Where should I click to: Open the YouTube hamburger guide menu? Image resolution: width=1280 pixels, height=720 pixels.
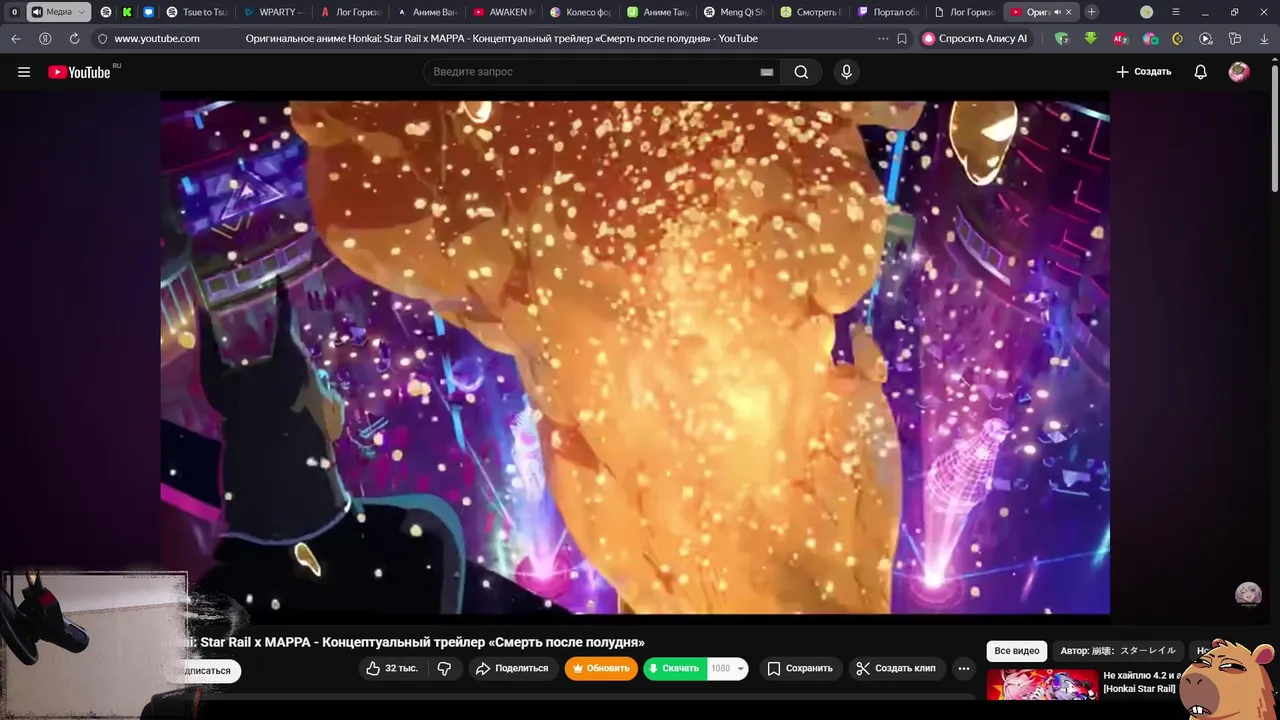click(24, 72)
